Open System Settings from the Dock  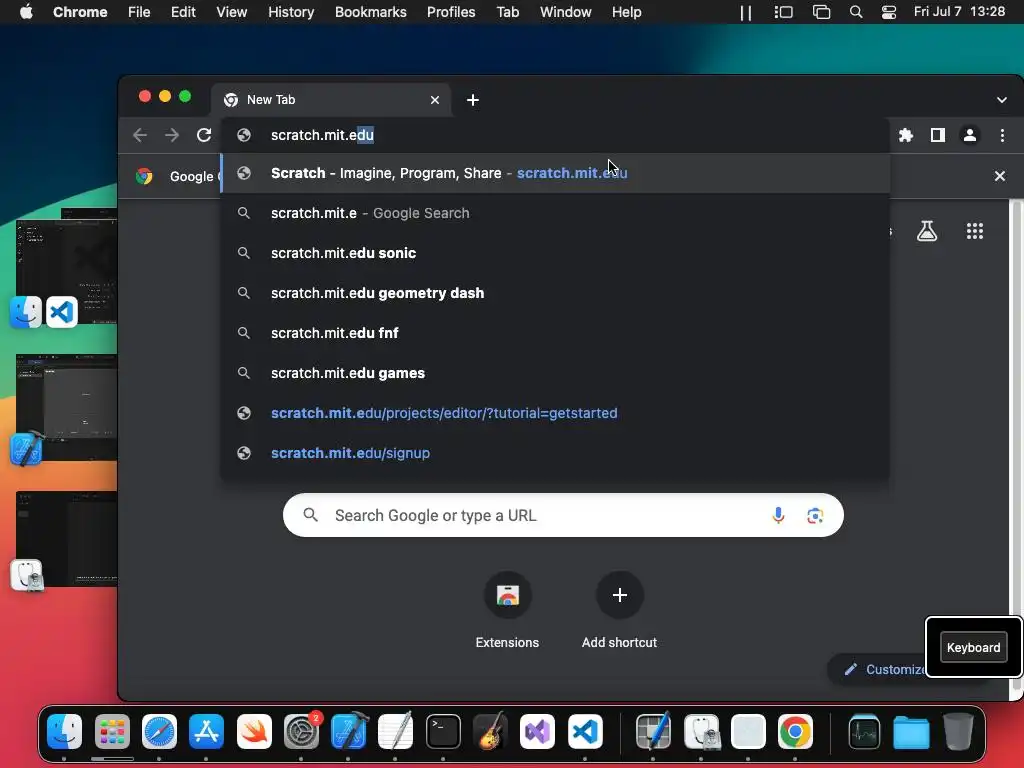(301, 731)
